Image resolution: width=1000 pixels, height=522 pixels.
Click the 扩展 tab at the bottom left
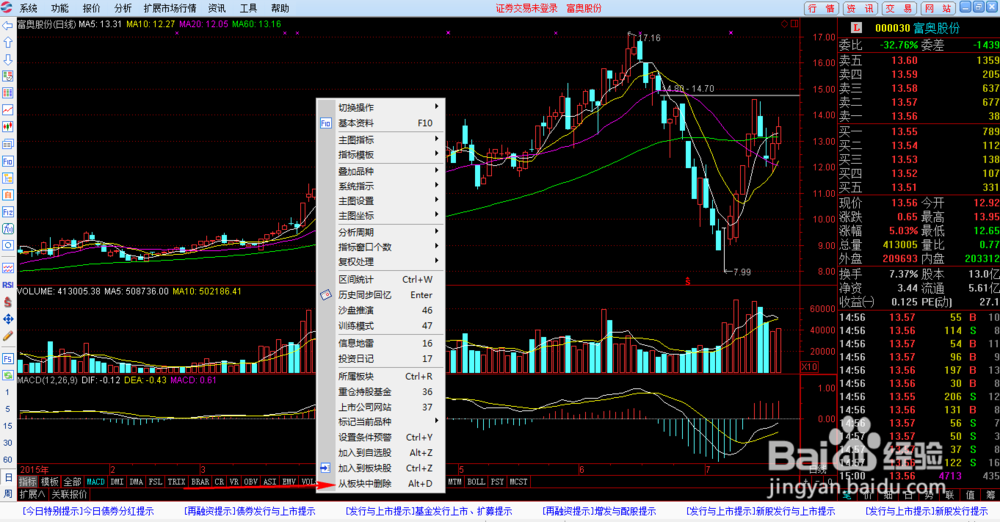[33, 494]
